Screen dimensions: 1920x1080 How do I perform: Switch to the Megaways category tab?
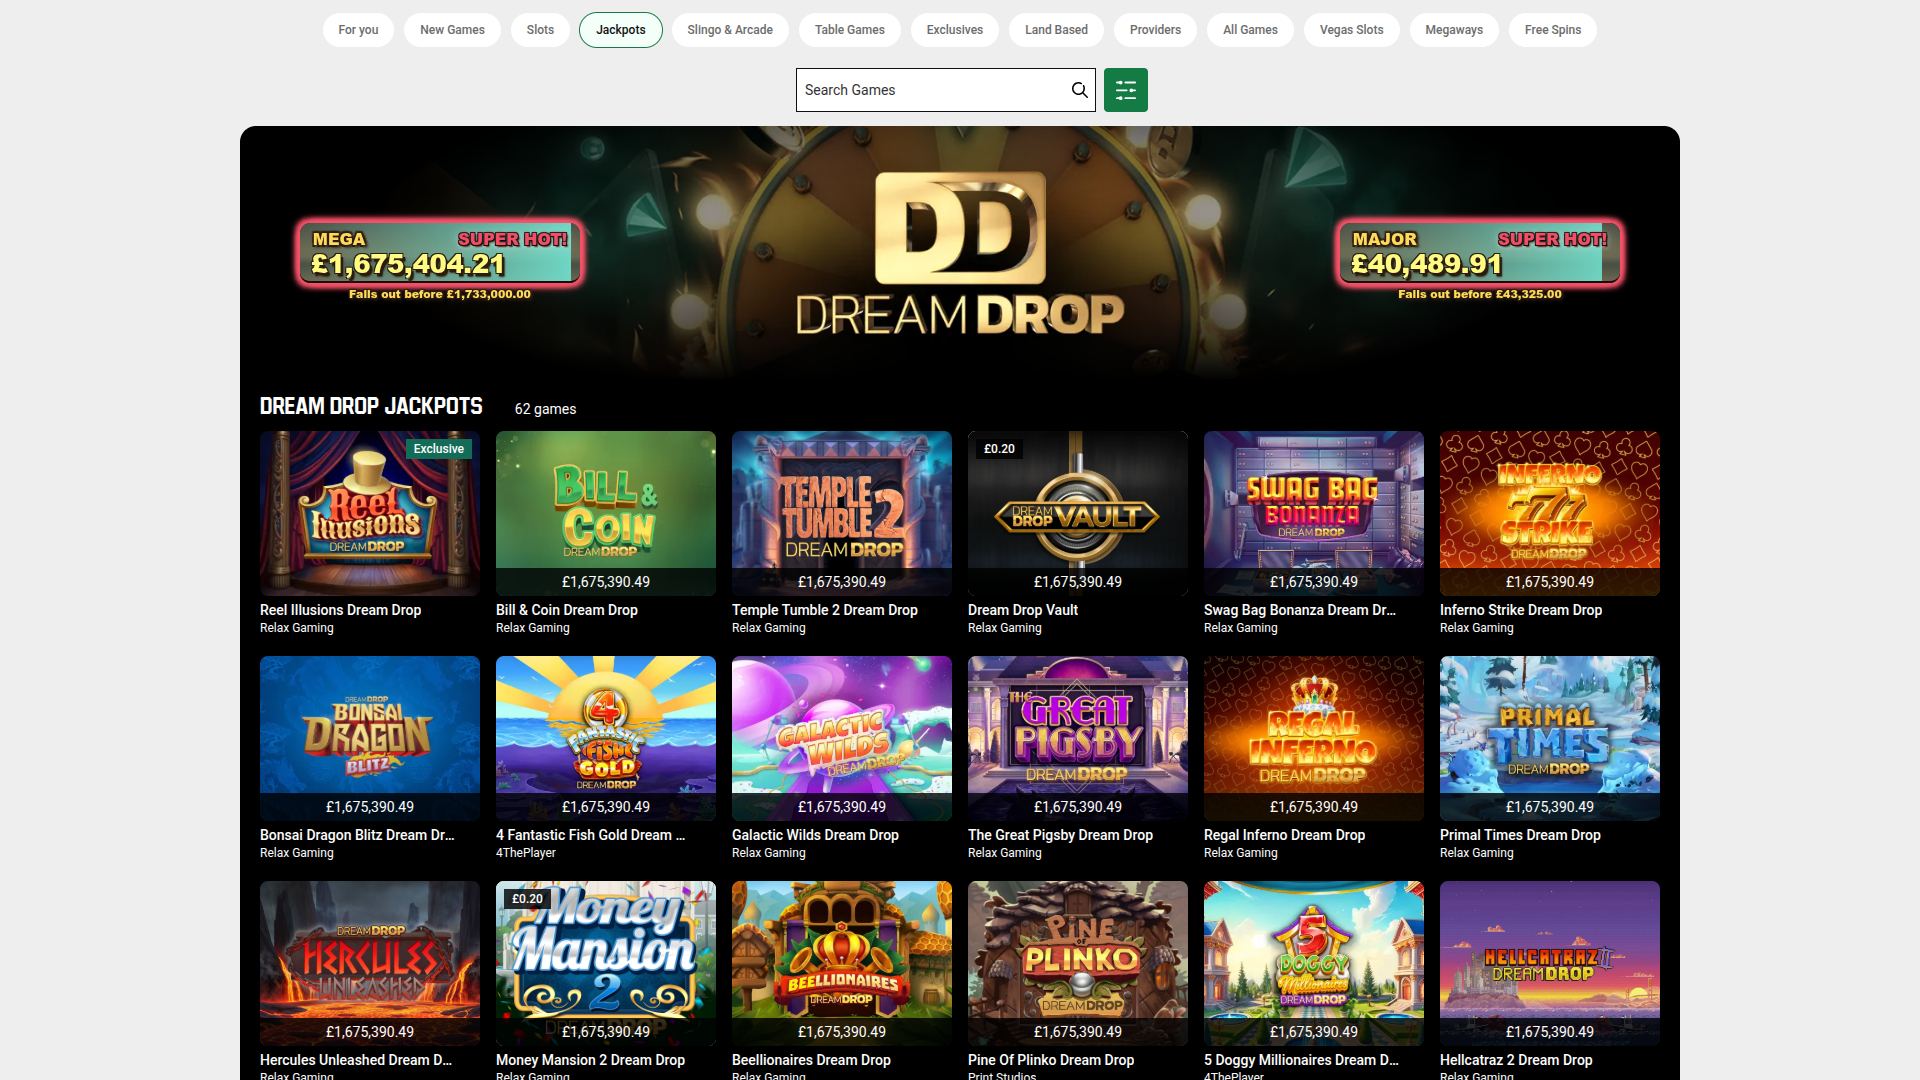[1453, 30]
